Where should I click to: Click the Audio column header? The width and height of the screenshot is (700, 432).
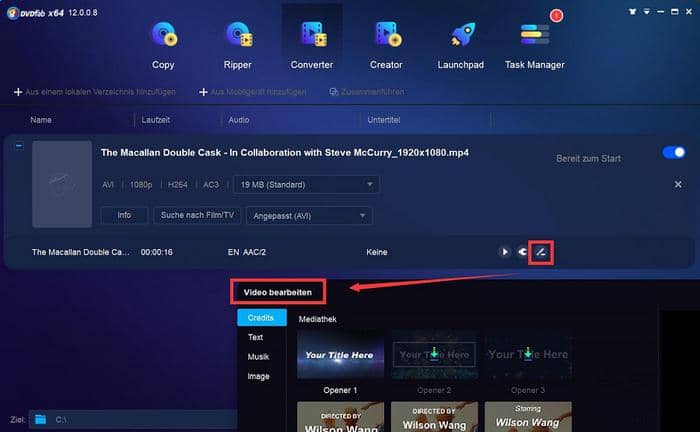[239, 120]
